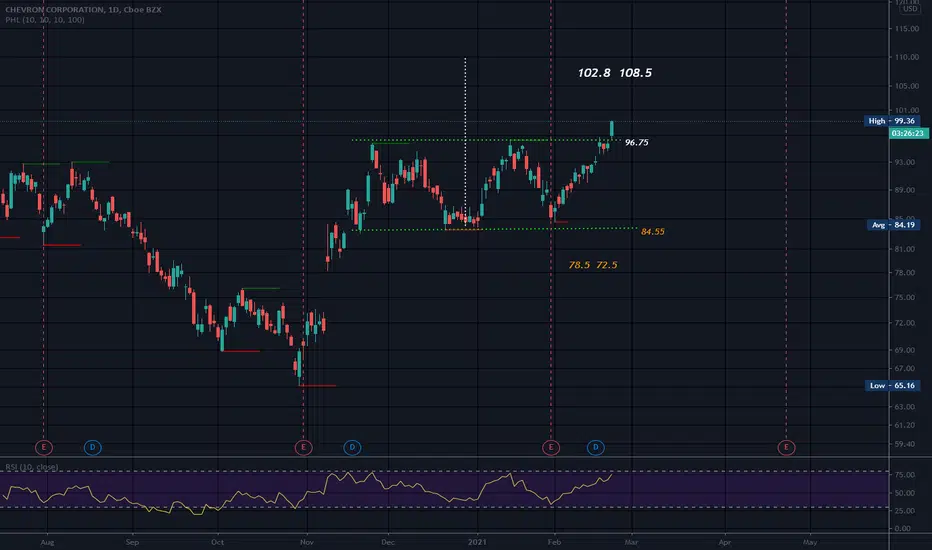The width and height of the screenshot is (932, 550).
Task: Click the 81.00 price axis label
Action: click(x=906, y=249)
